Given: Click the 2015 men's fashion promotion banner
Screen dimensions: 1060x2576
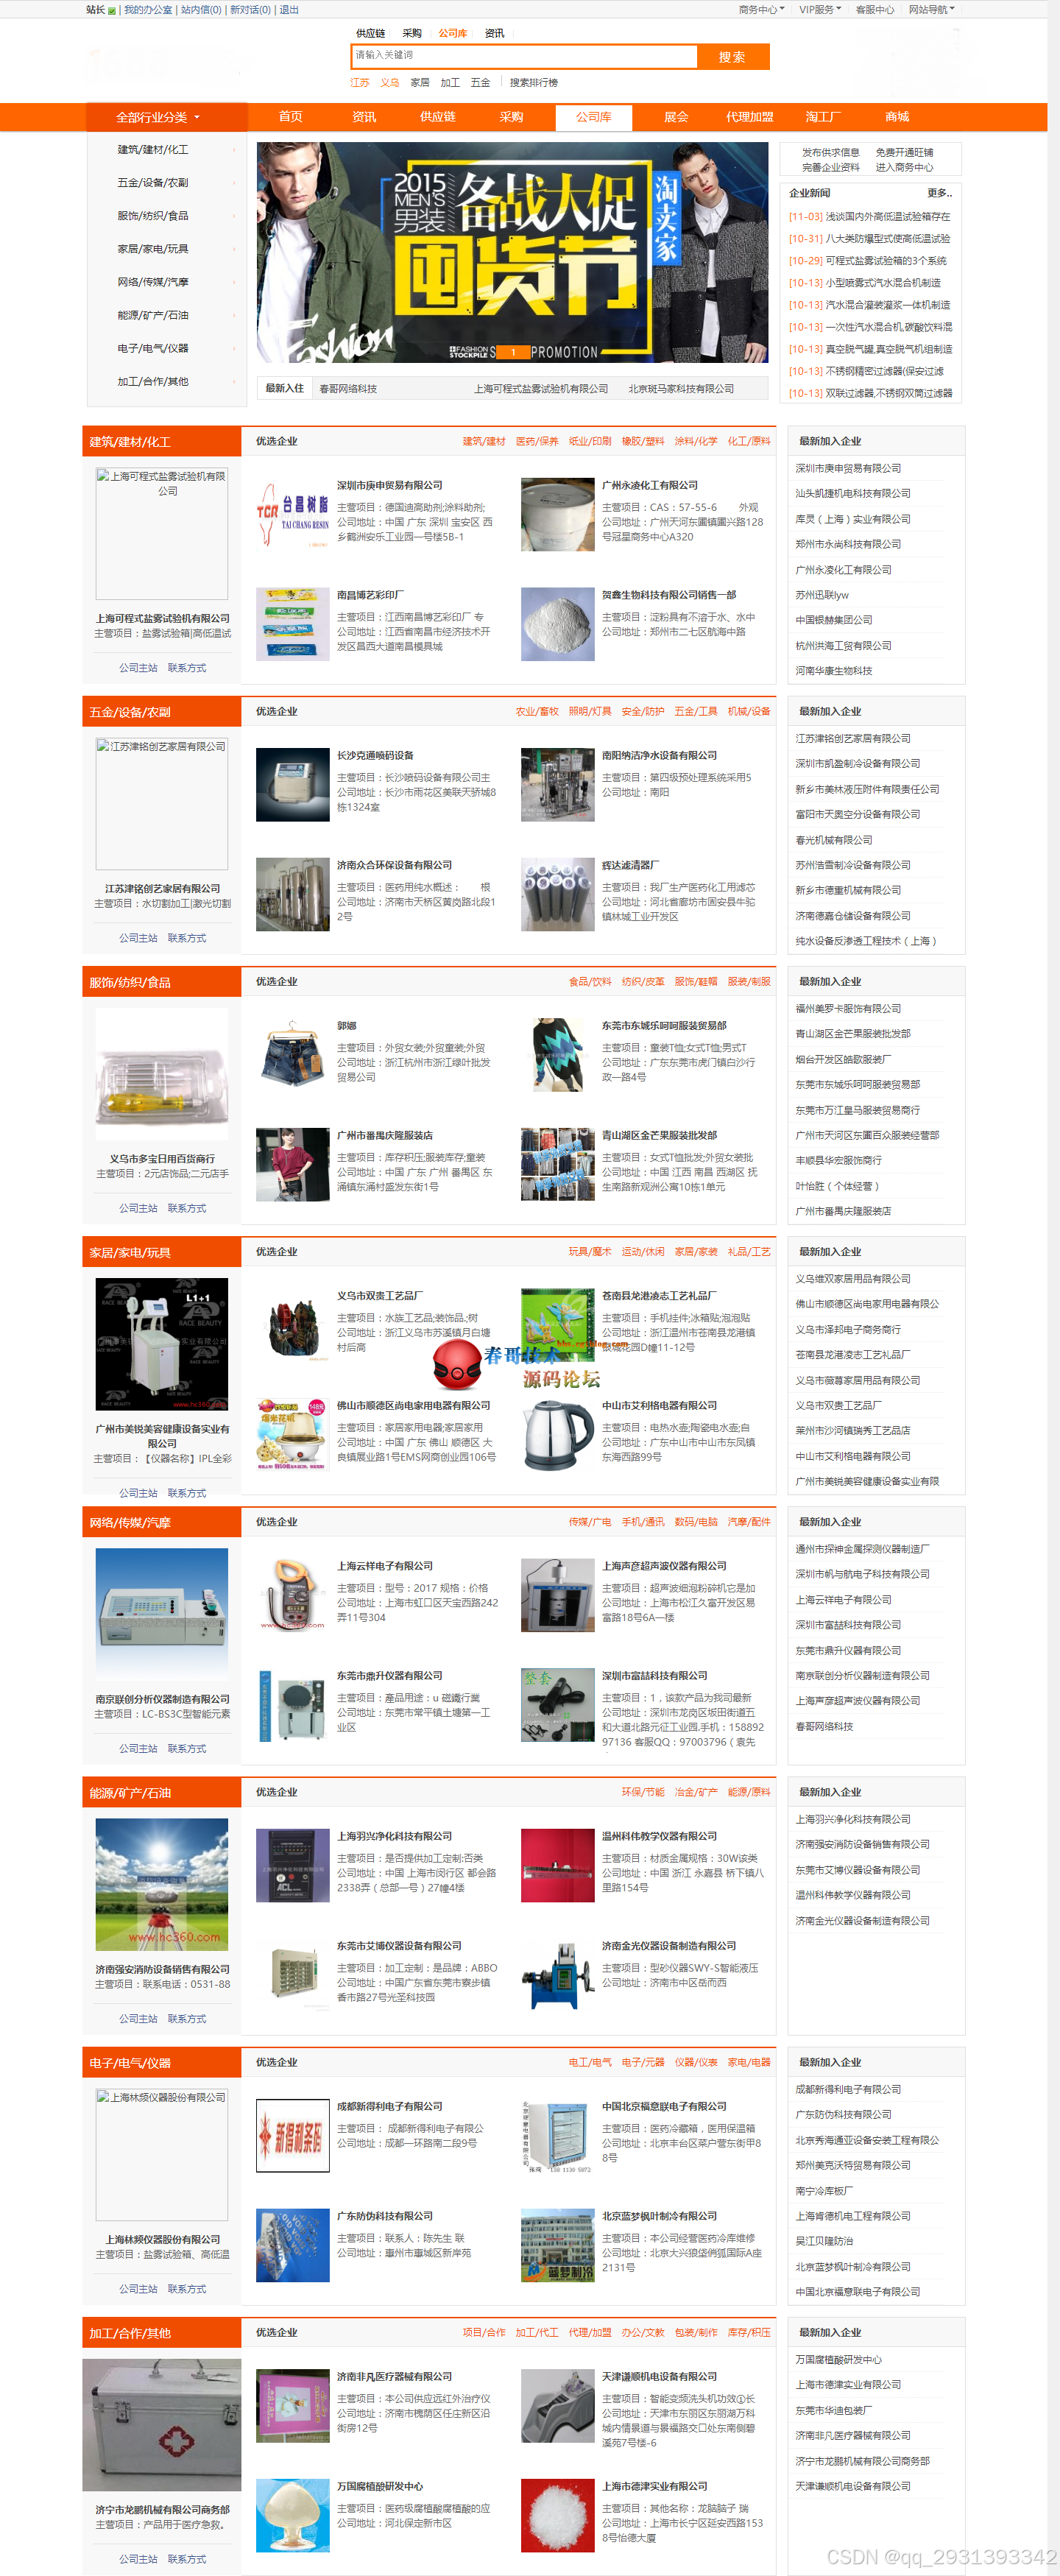Looking at the screenshot, I should tap(512, 252).
